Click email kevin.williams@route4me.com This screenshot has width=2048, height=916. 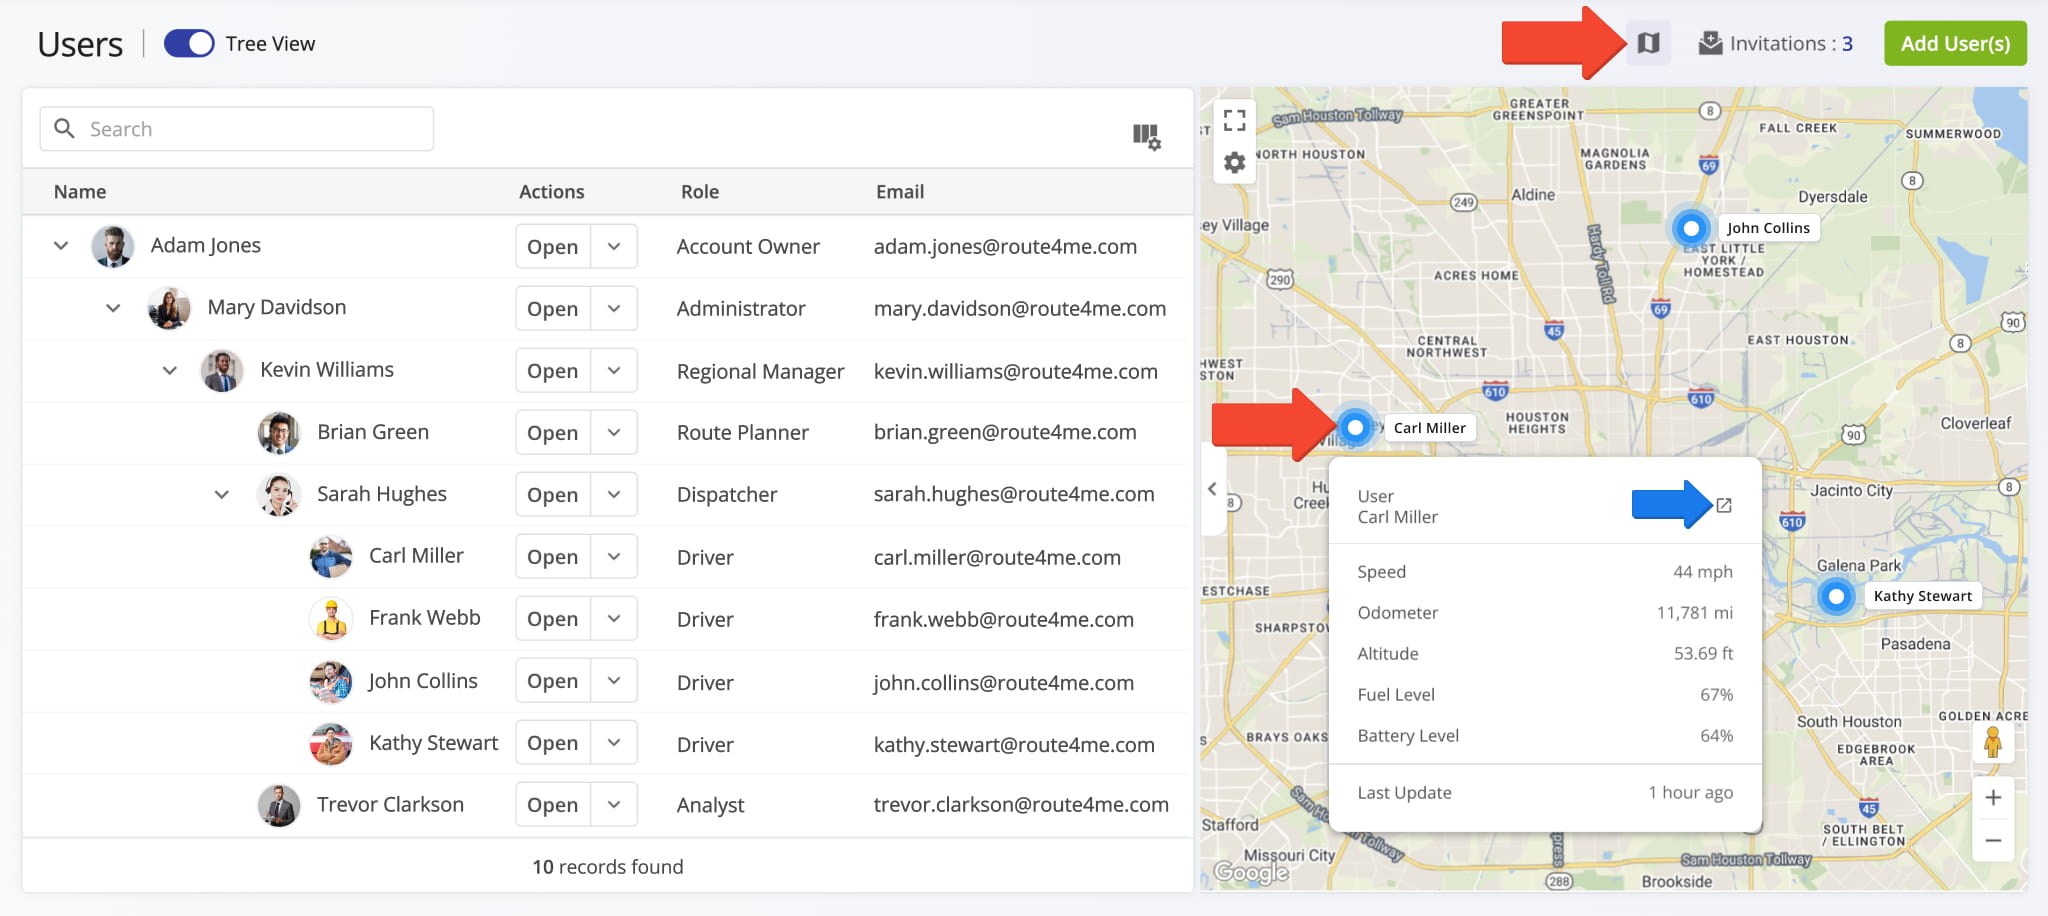tap(1015, 371)
